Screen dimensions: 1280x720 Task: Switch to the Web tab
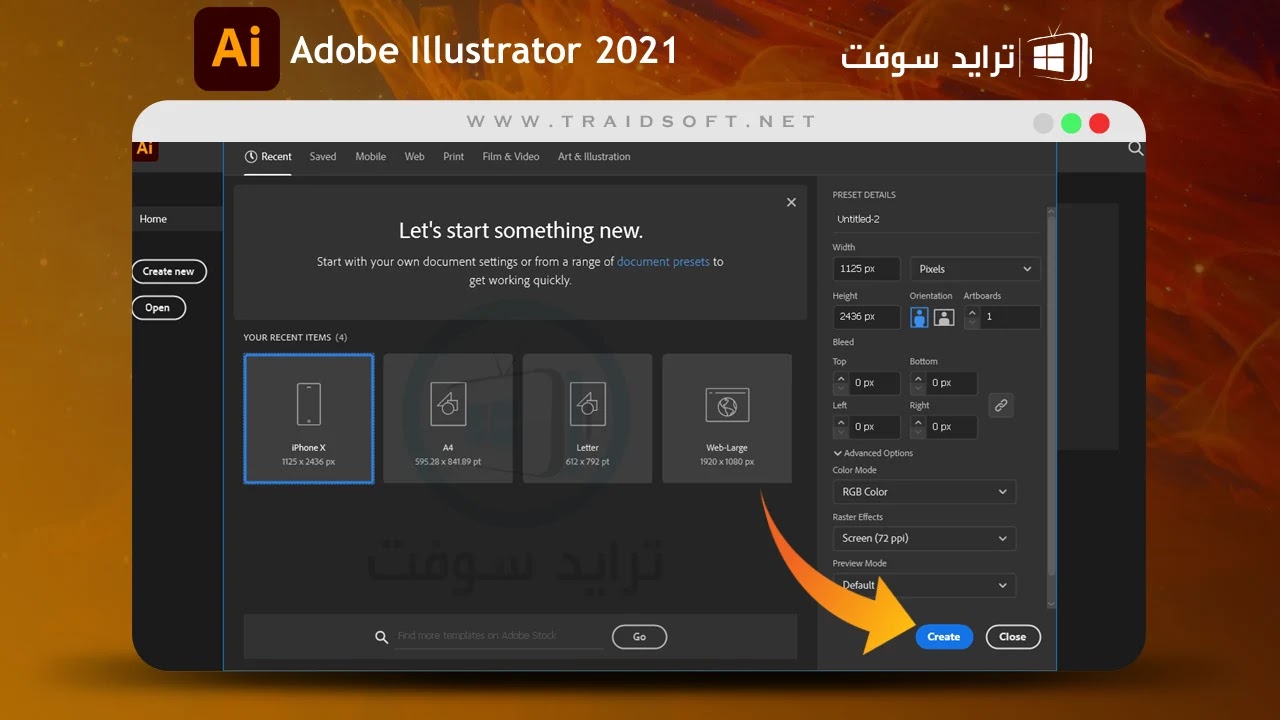(415, 157)
